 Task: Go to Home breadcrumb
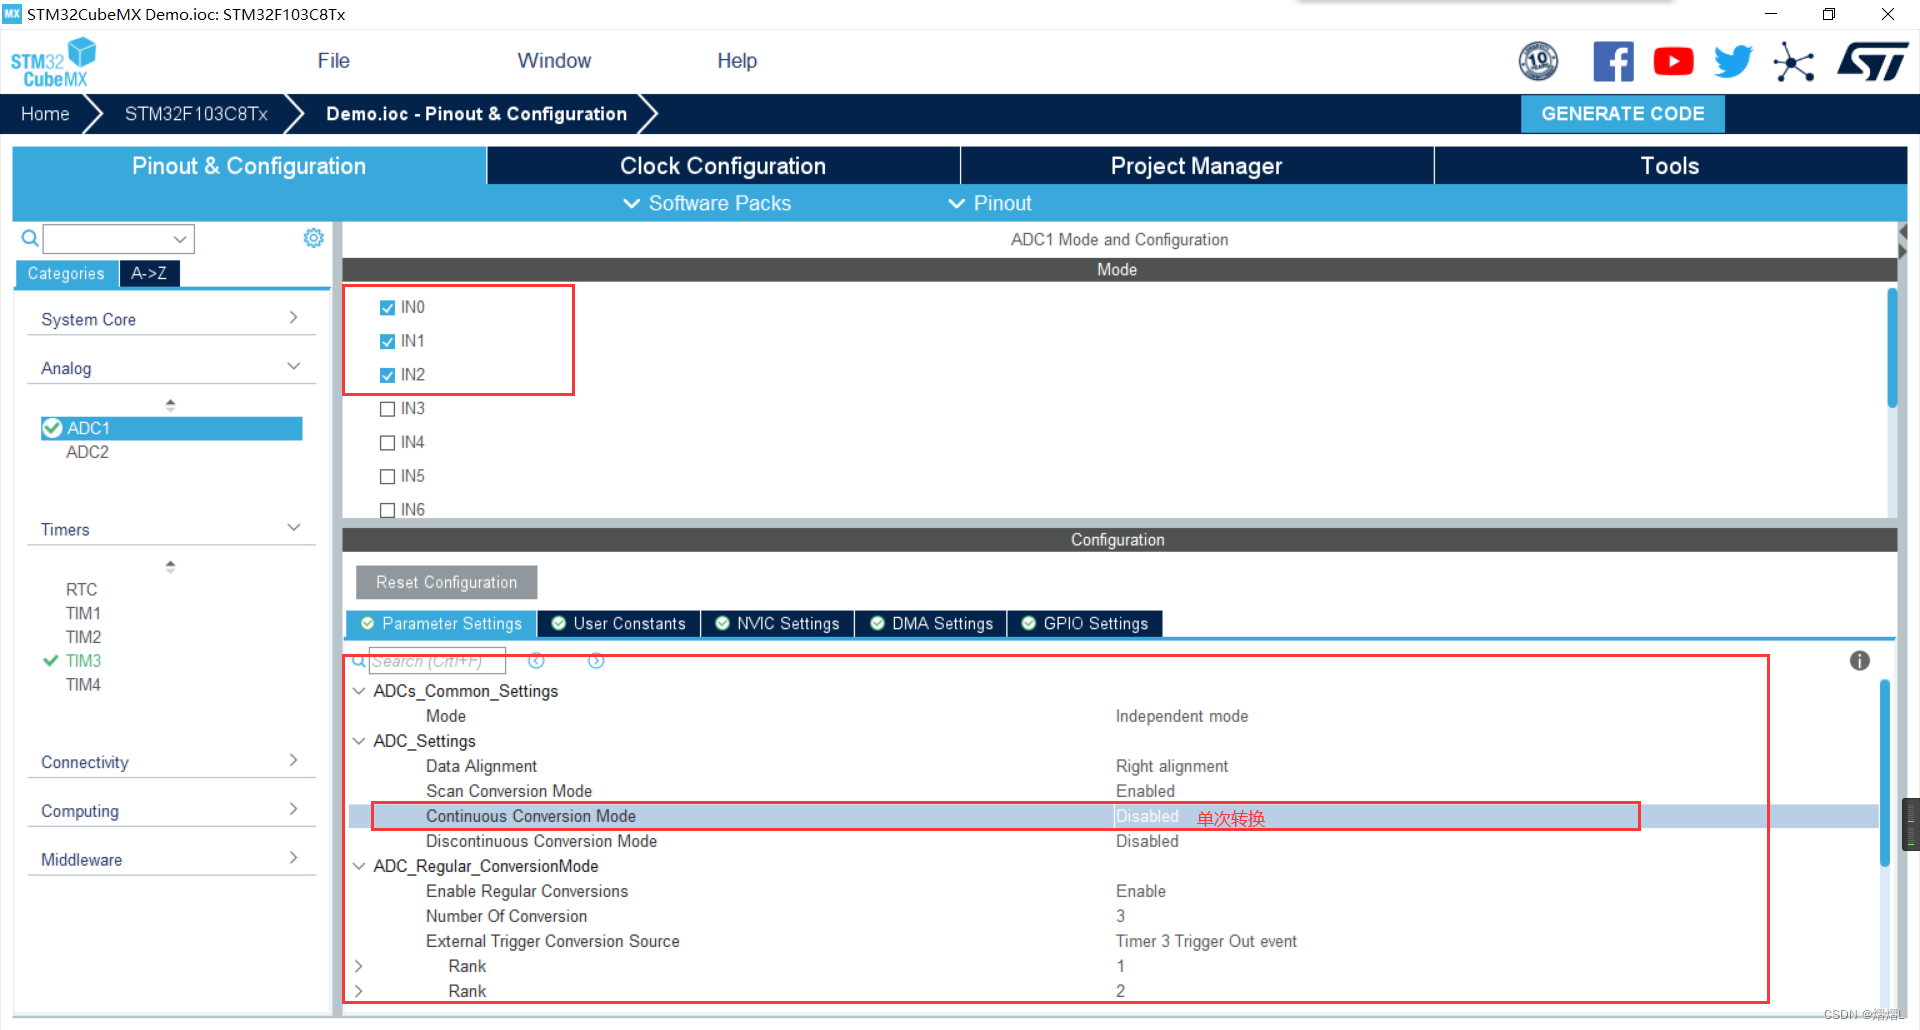click(45, 114)
